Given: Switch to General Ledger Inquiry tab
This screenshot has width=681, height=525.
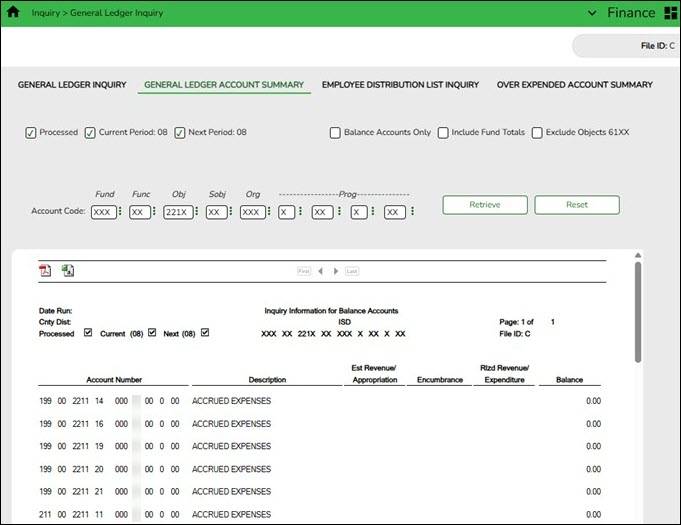Looking at the screenshot, I should (72, 85).
